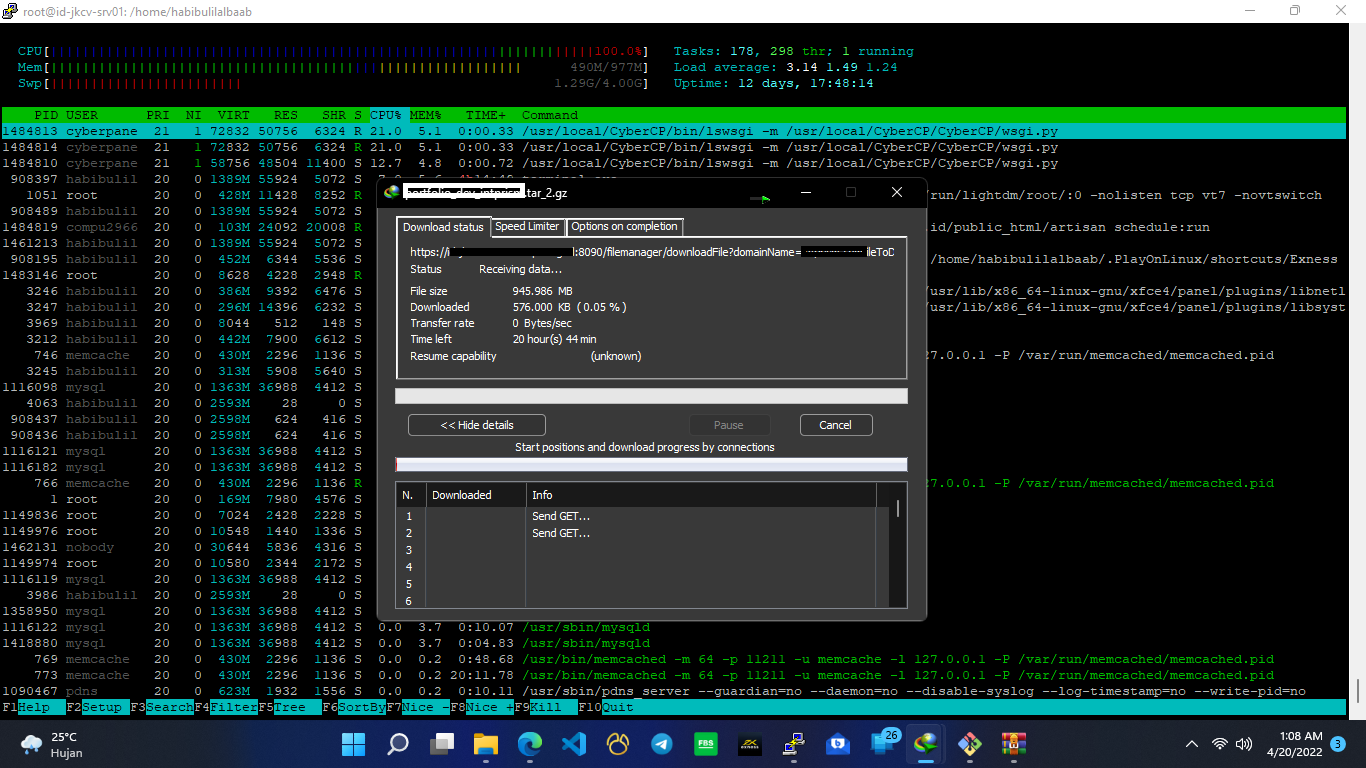
Task: Open the mail app showing 26 notifications
Action: 881,744
